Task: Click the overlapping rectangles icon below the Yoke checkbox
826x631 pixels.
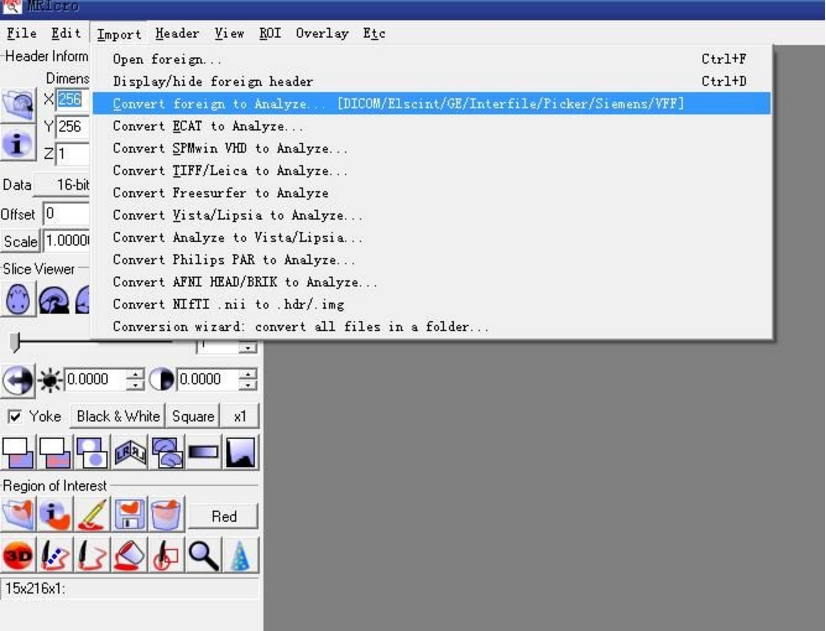Action: point(18,452)
